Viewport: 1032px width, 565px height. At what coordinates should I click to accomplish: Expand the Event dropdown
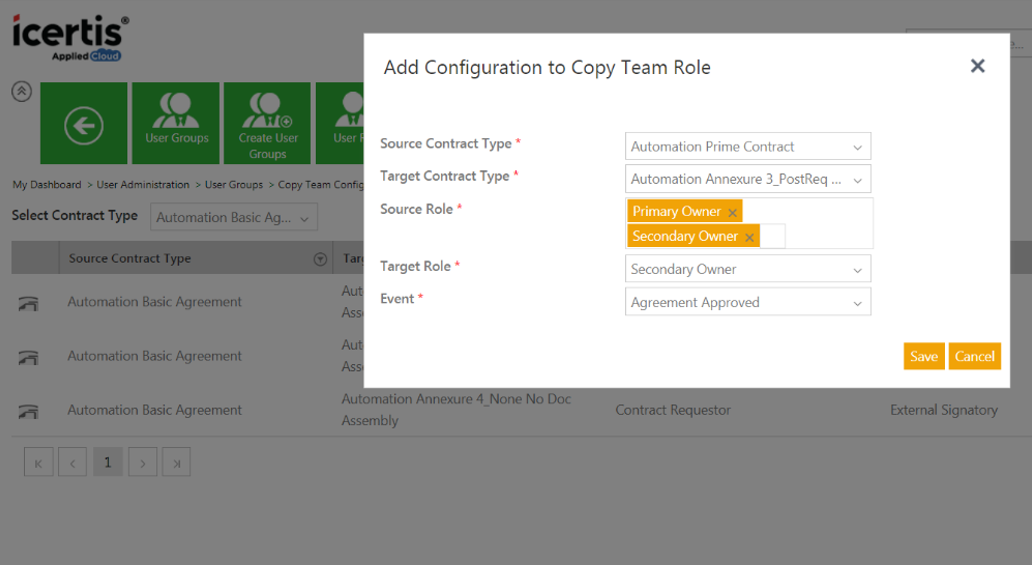click(x=748, y=303)
